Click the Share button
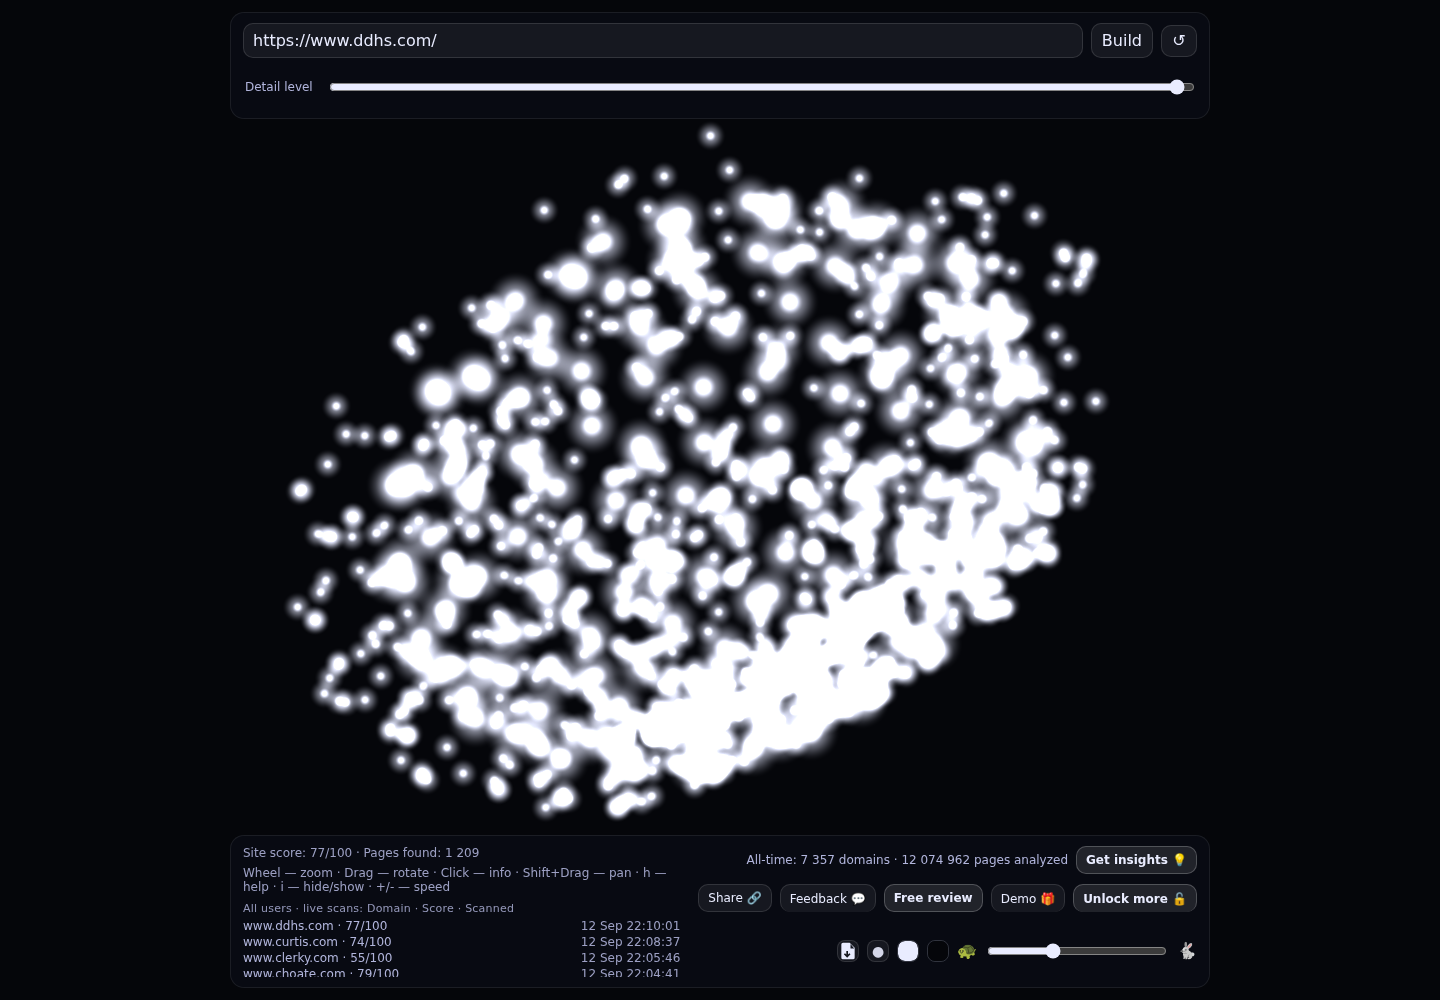This screenshot has width=1440, height=1000. coord(735,898)
